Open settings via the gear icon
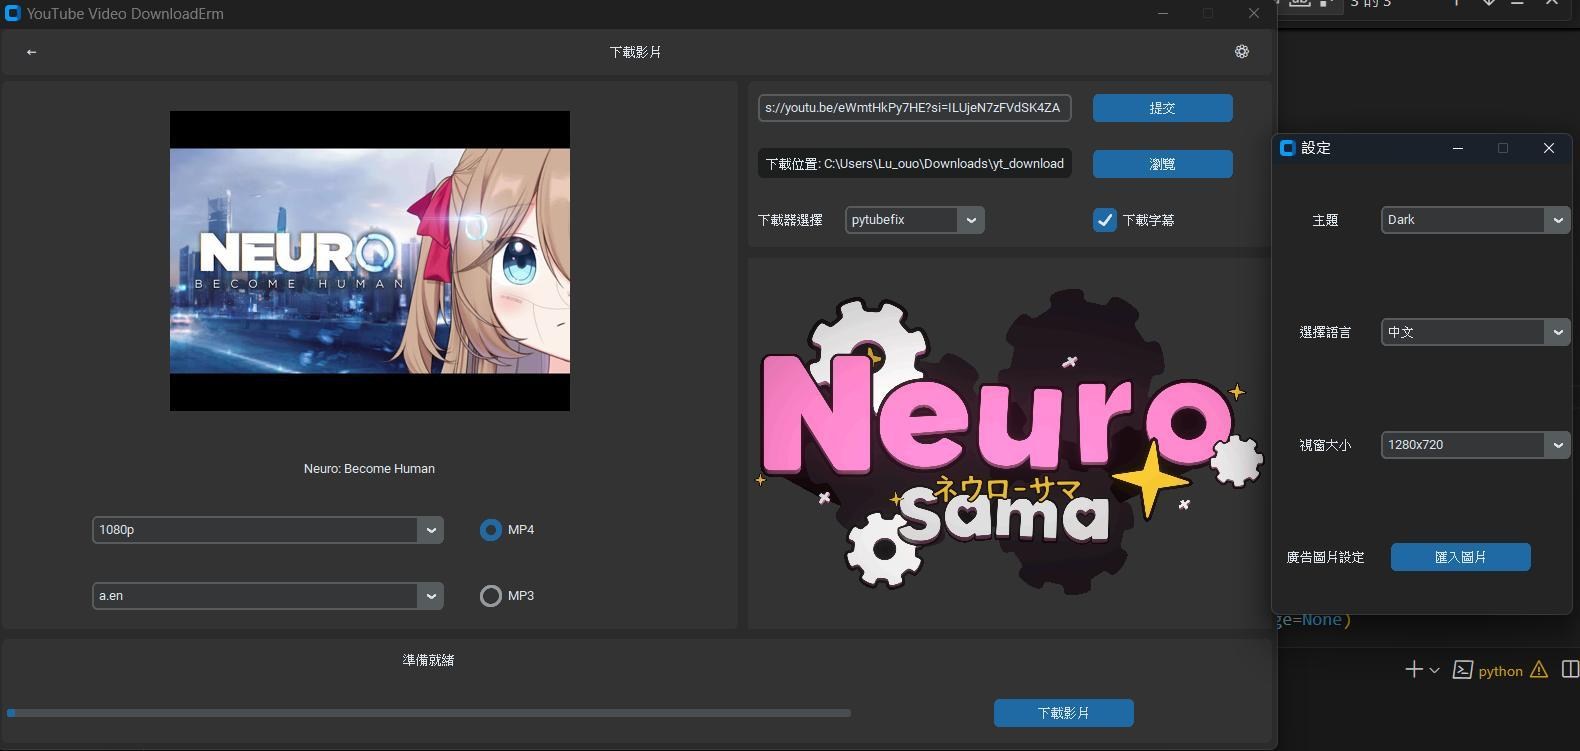The width and height of the screenshot is (1580, 751). pos(1242,52)
